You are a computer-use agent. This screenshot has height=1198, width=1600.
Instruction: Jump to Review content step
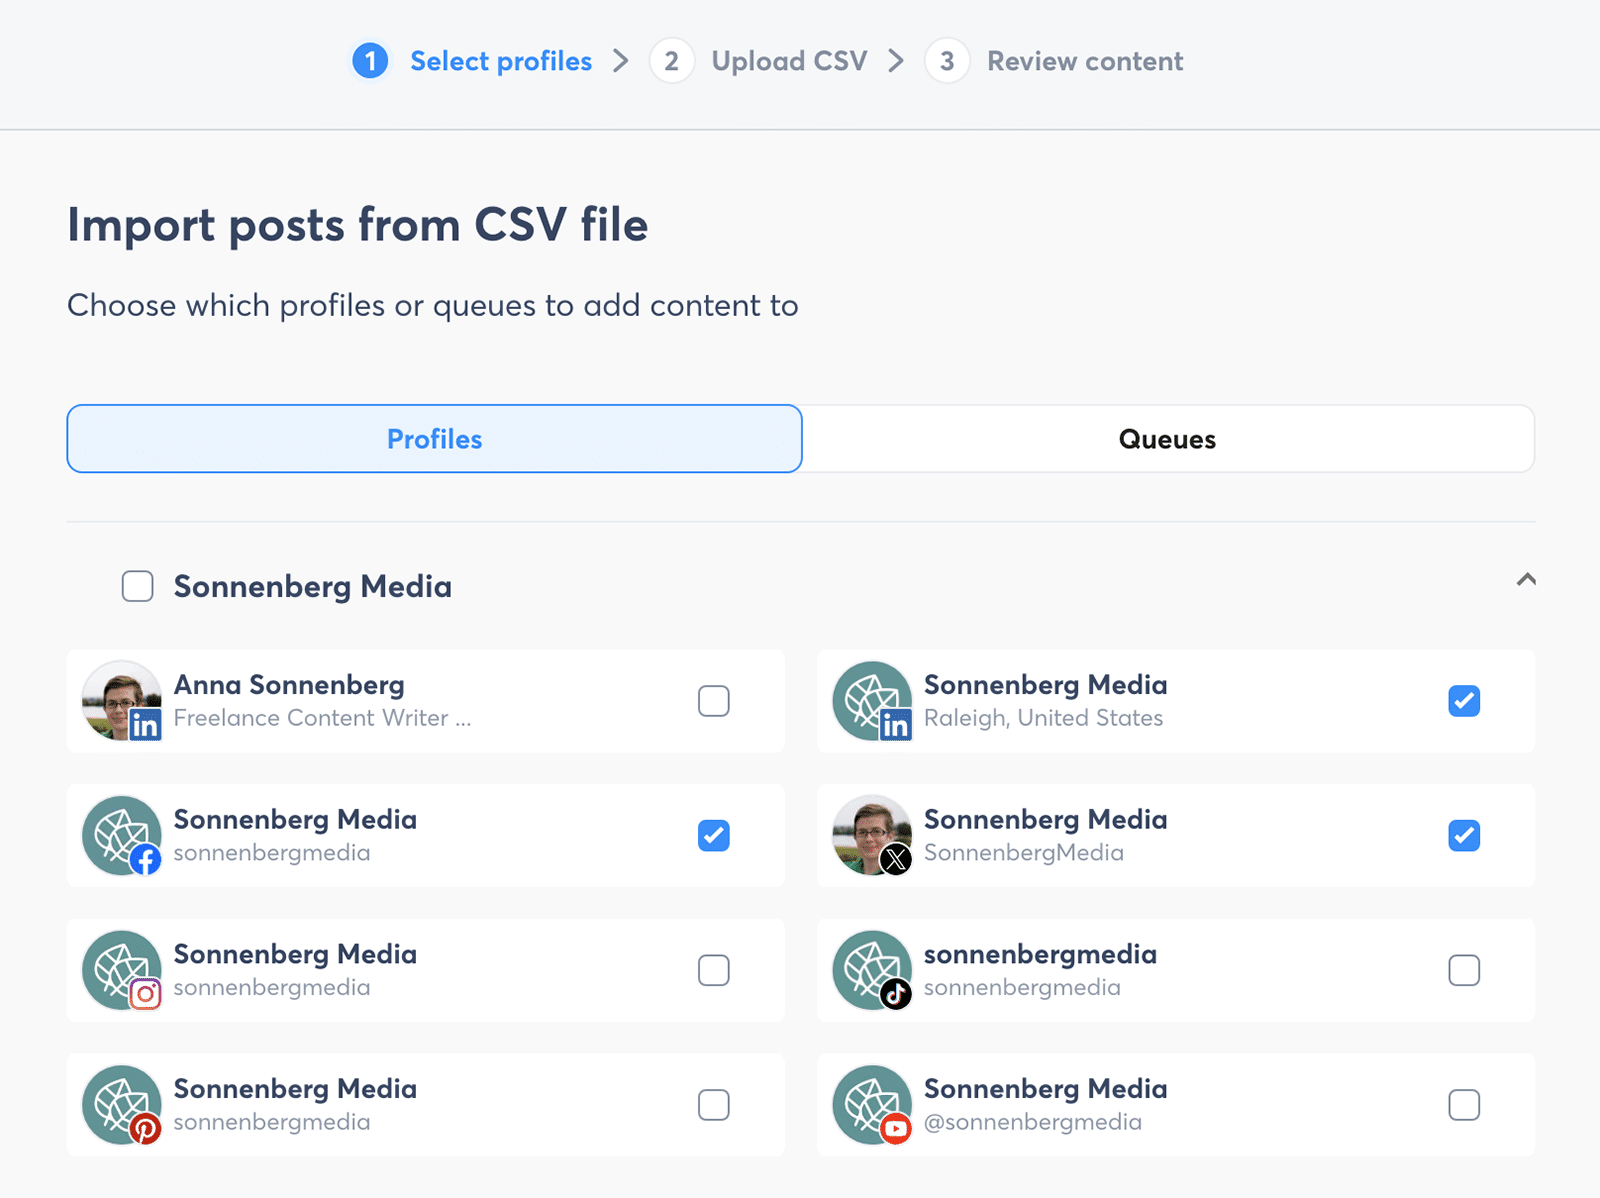tap(1084, 61)
